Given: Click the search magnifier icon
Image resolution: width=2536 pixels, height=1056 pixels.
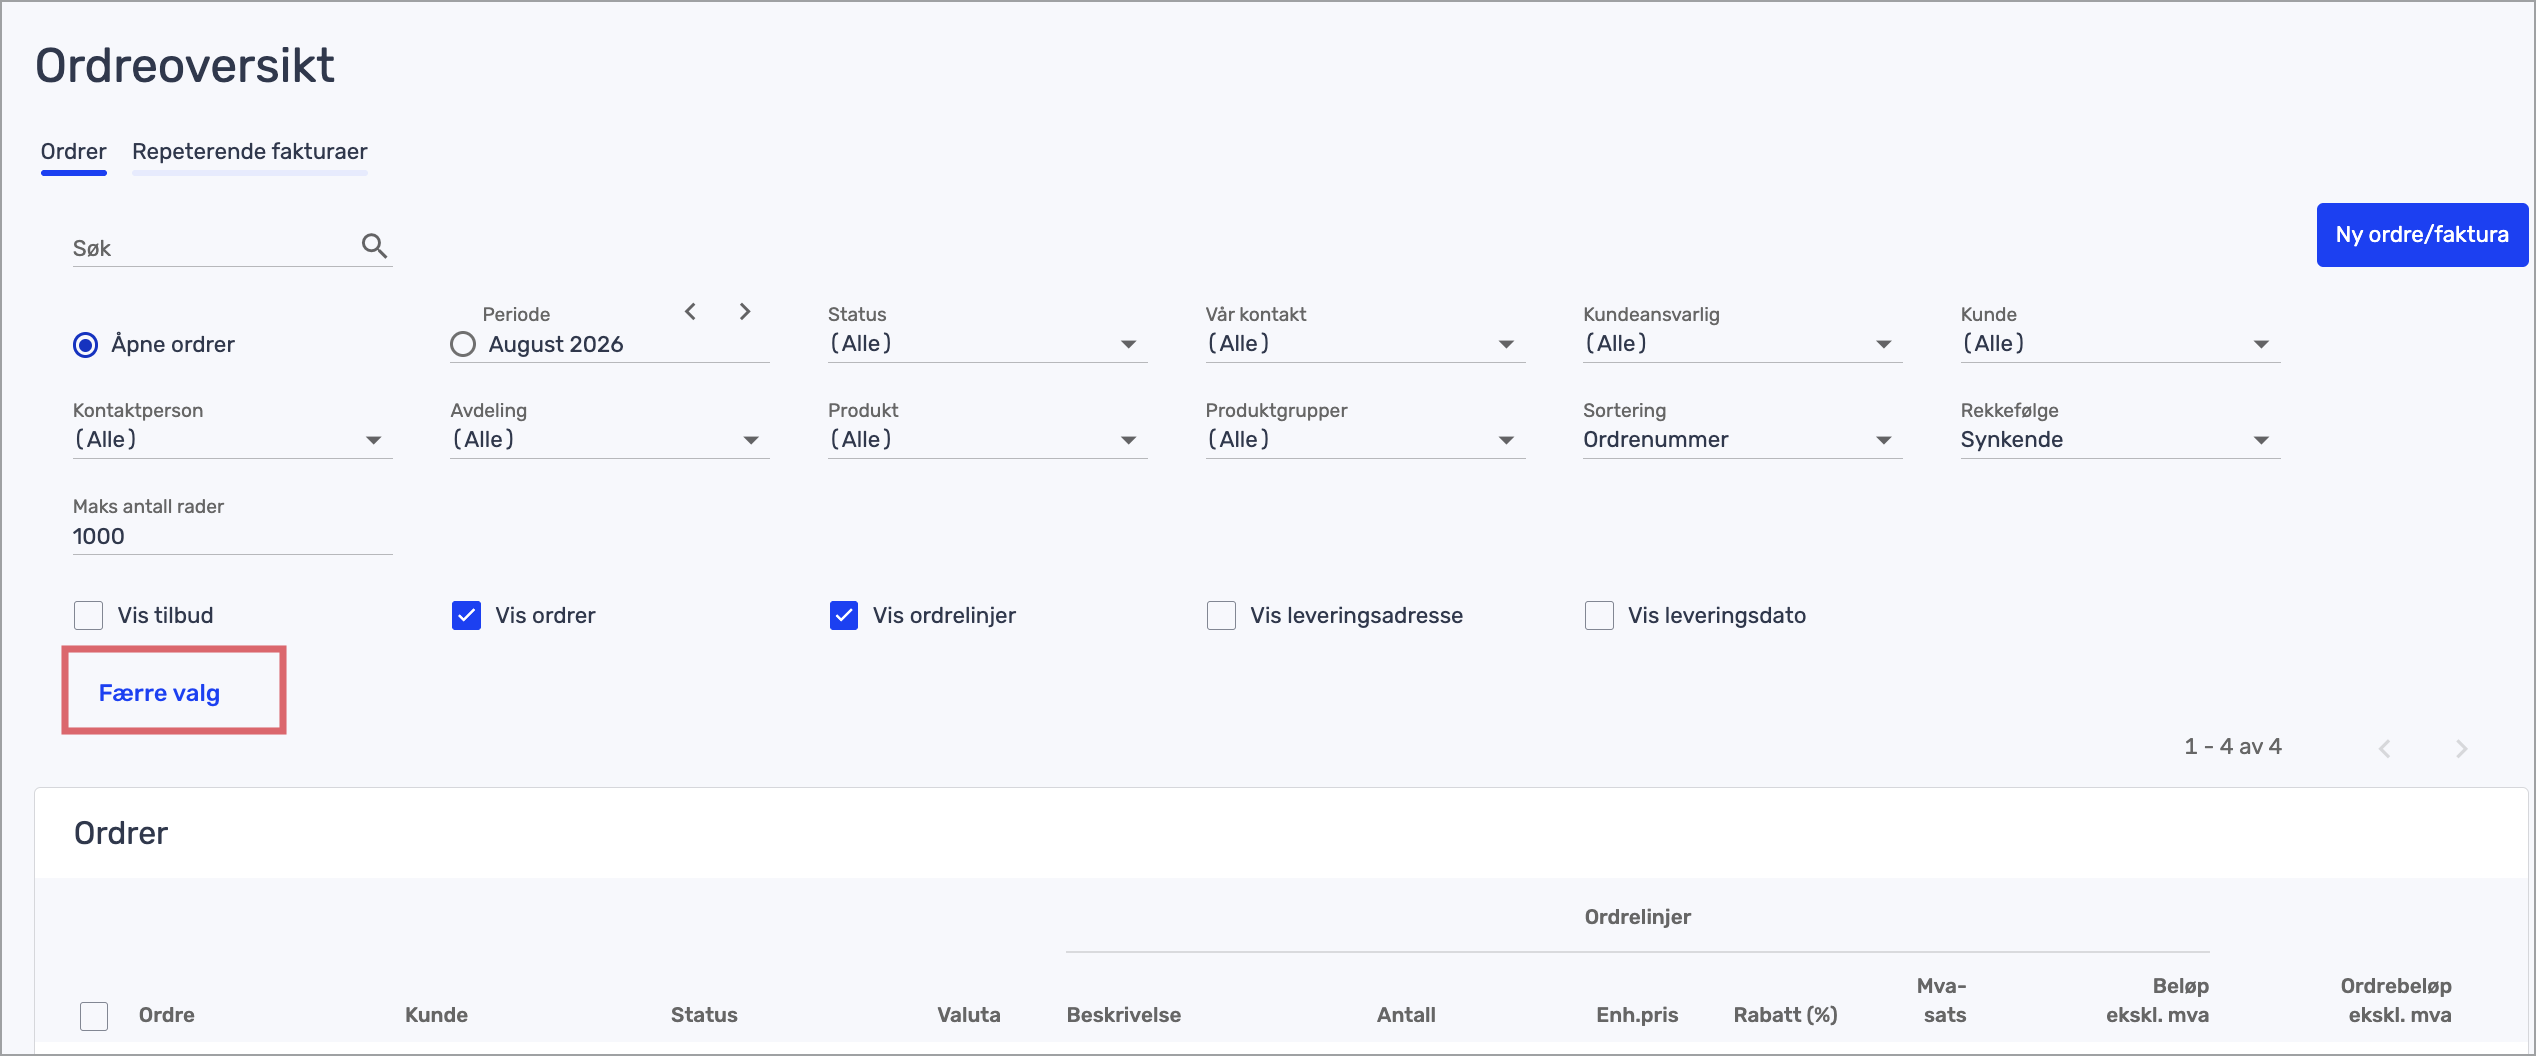Looking at the screenshot, I should [x=374, y=246].
